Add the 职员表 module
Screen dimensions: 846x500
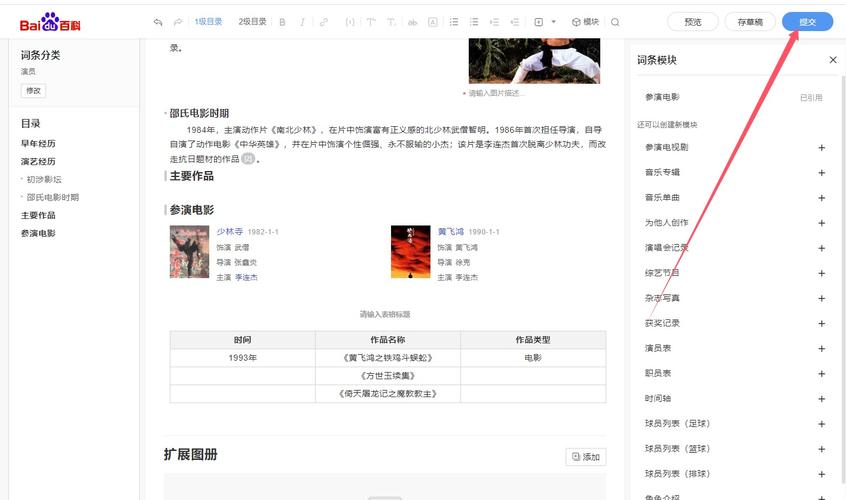point(821,373)
